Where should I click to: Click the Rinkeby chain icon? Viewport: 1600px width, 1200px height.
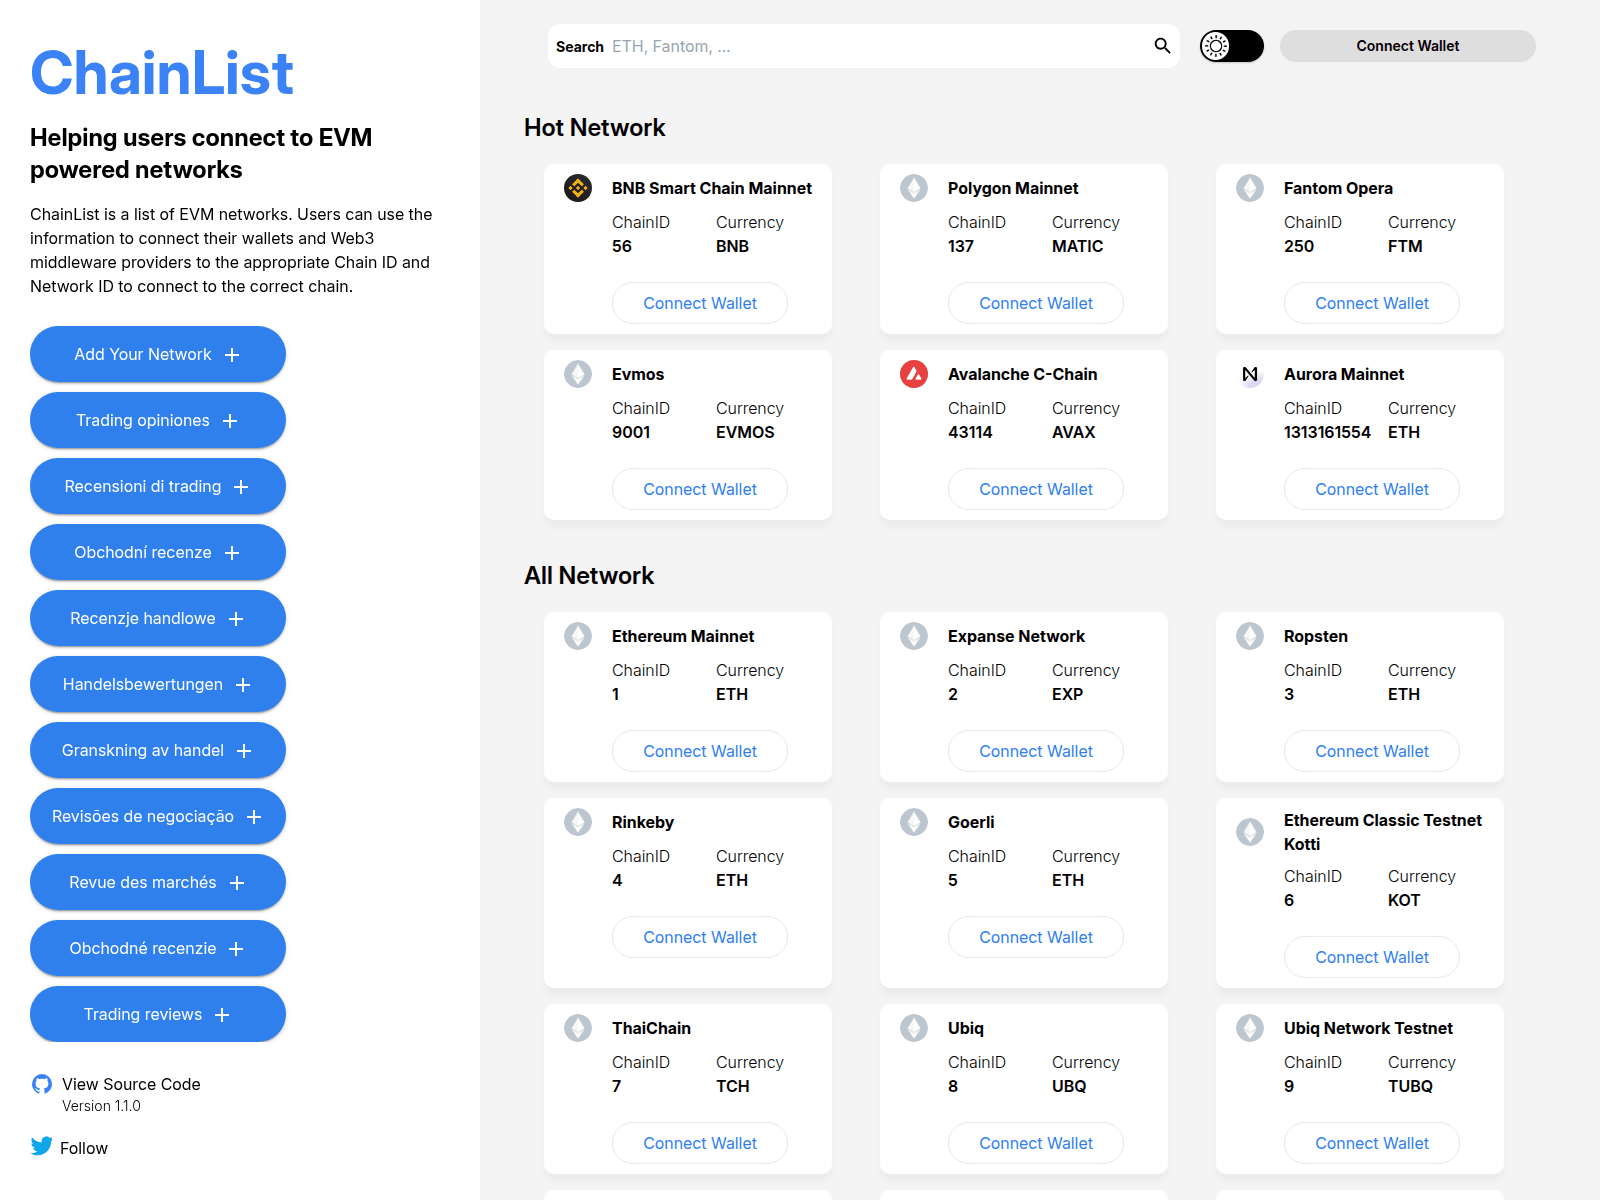coord(578,822)
